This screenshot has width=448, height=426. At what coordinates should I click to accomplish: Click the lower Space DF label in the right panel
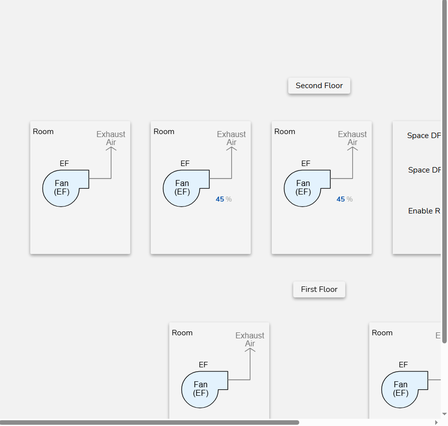[424, 170]
